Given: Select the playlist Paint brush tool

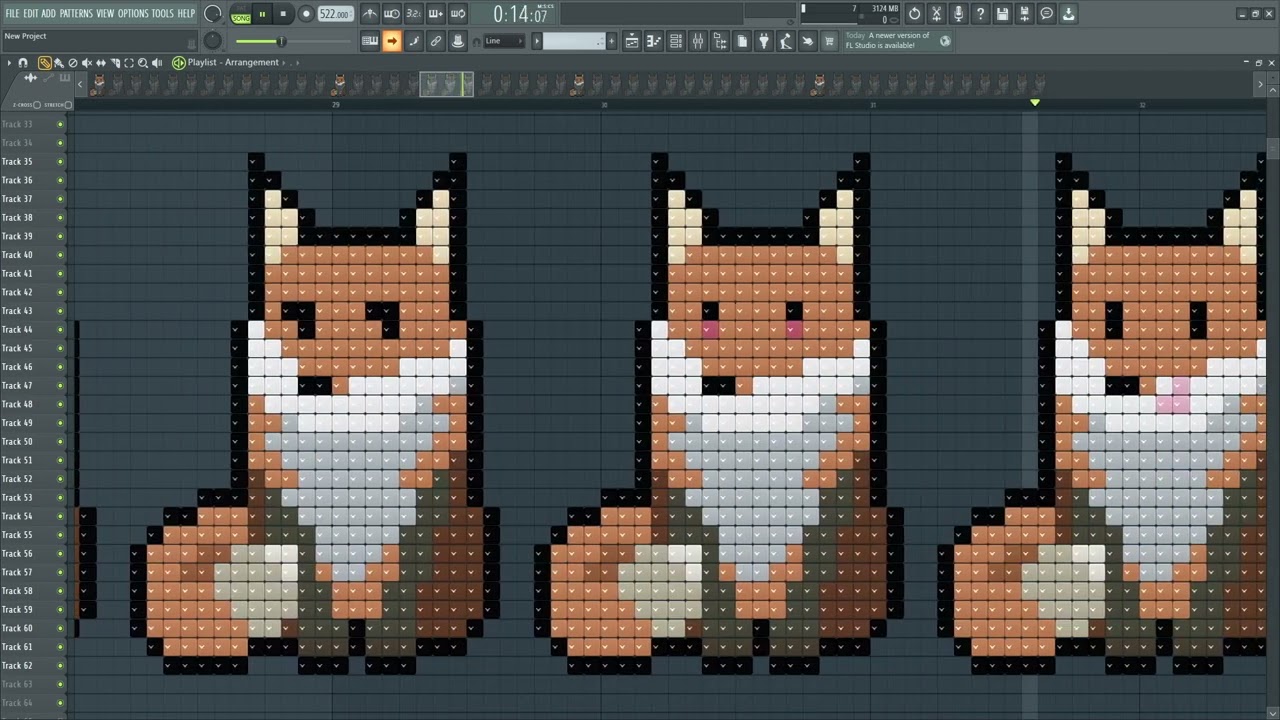Looking at the screenshot, I should pos(59,62).
